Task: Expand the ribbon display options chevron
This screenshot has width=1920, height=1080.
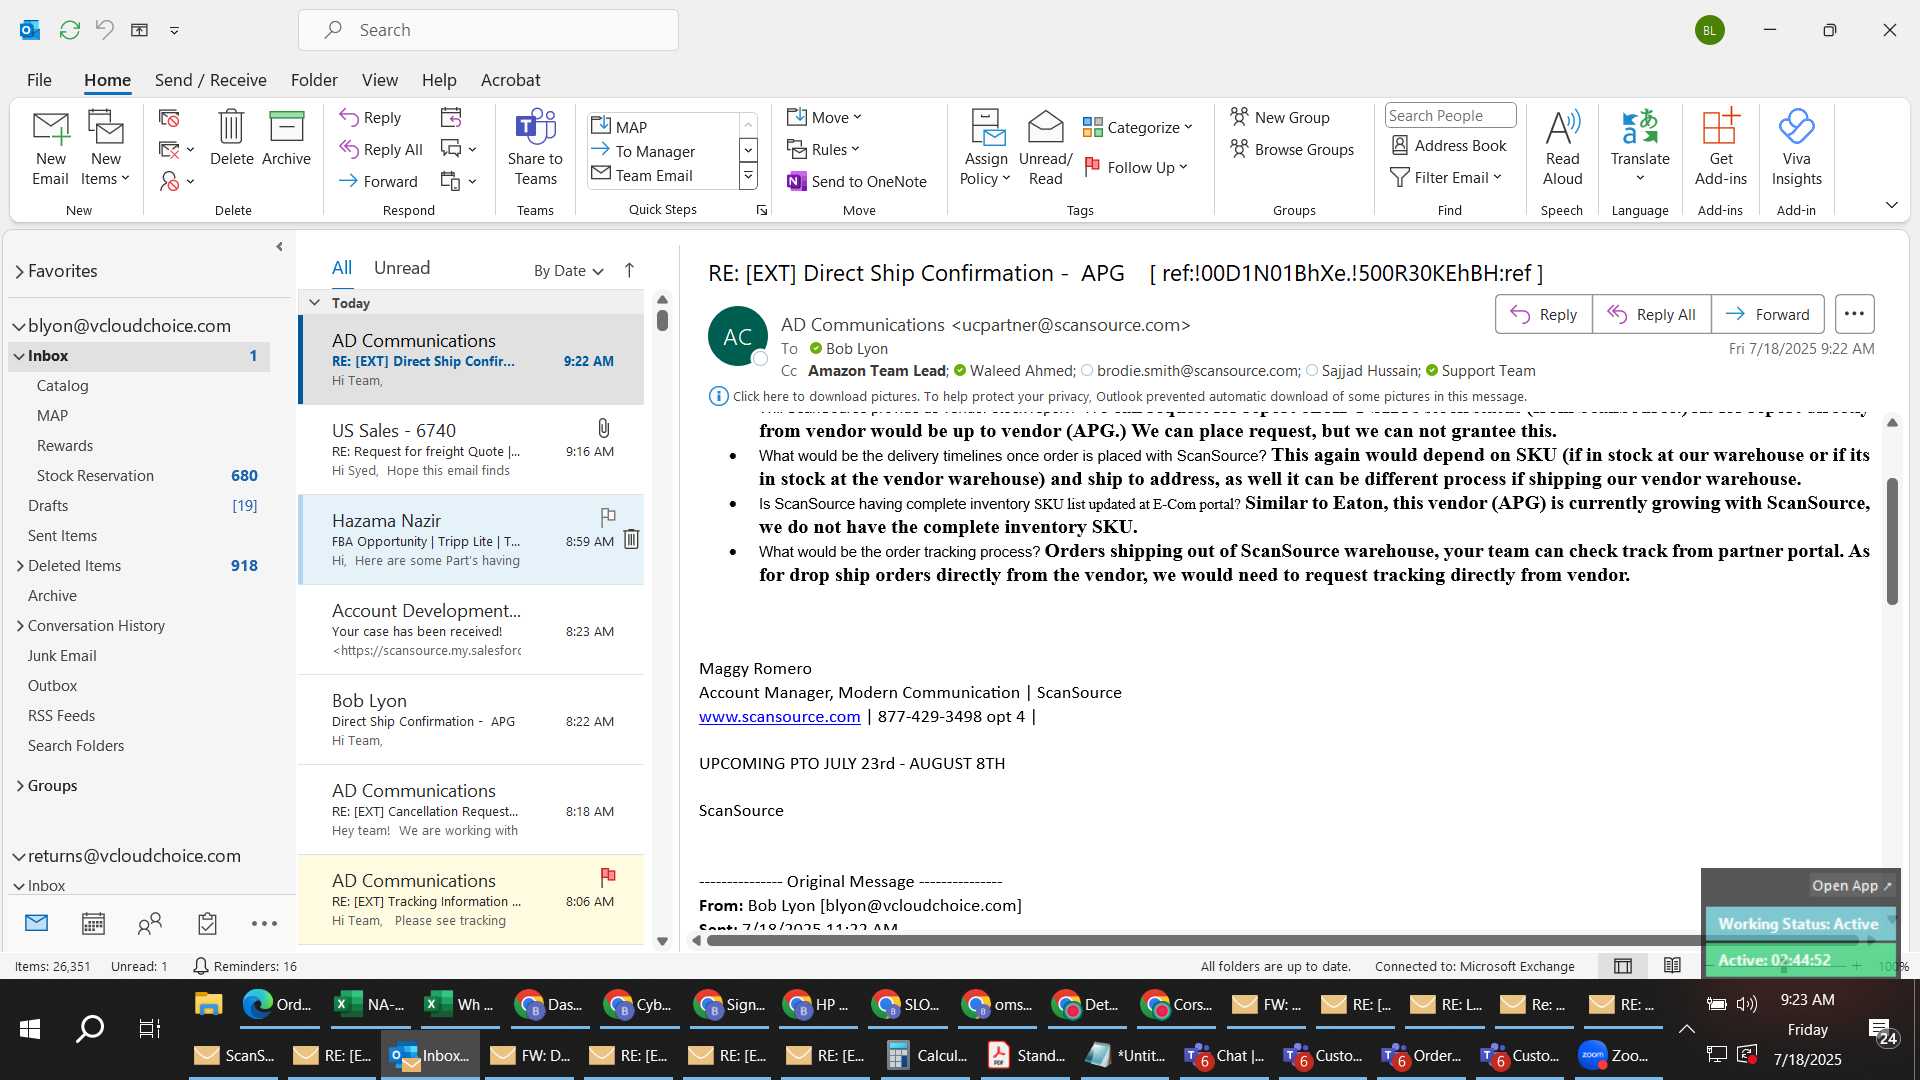Action: click(1891, 205)
